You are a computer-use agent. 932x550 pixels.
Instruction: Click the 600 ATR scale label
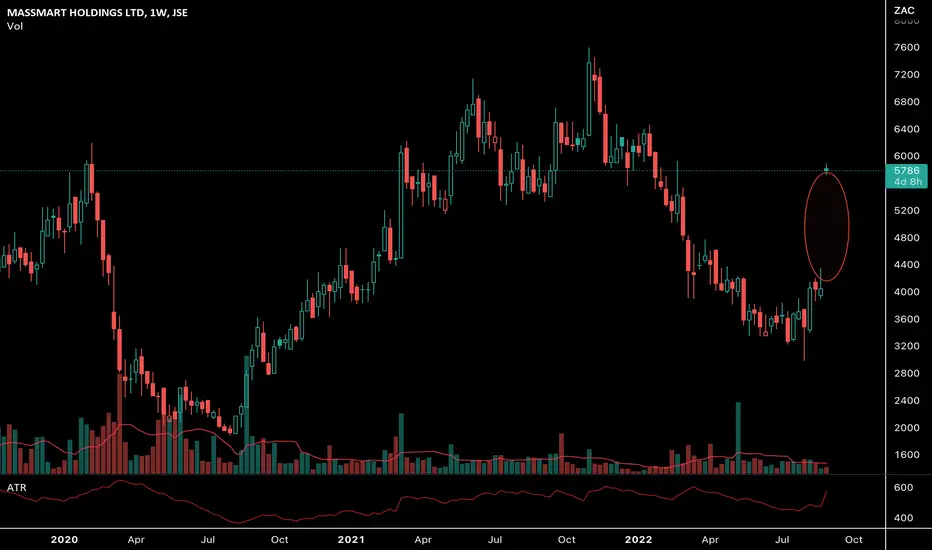(x=903, y=488)
